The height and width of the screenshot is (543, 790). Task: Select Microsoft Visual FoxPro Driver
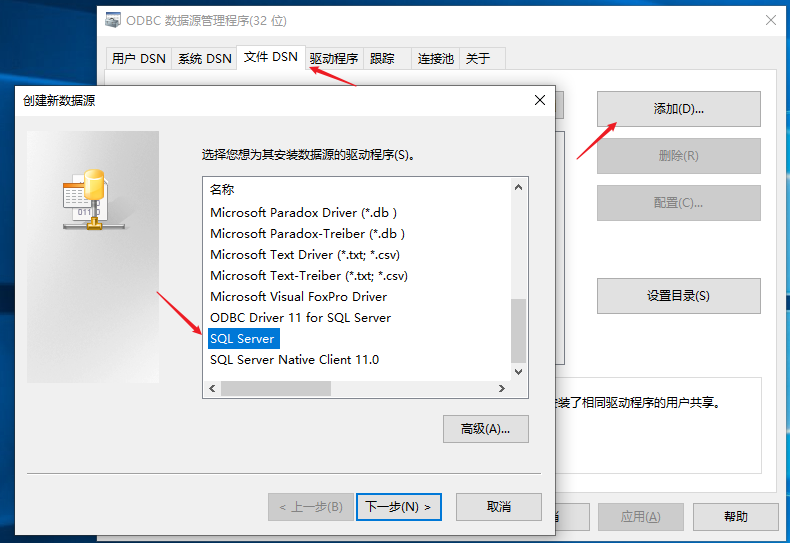coord(298,297)
